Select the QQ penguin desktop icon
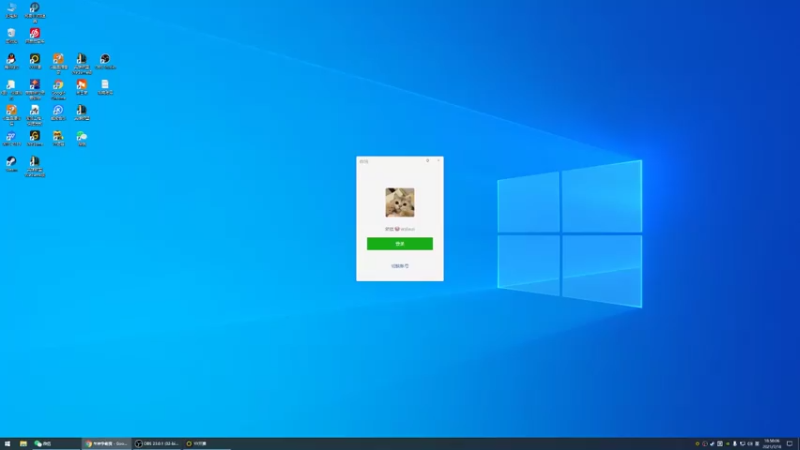 (11, 61)
